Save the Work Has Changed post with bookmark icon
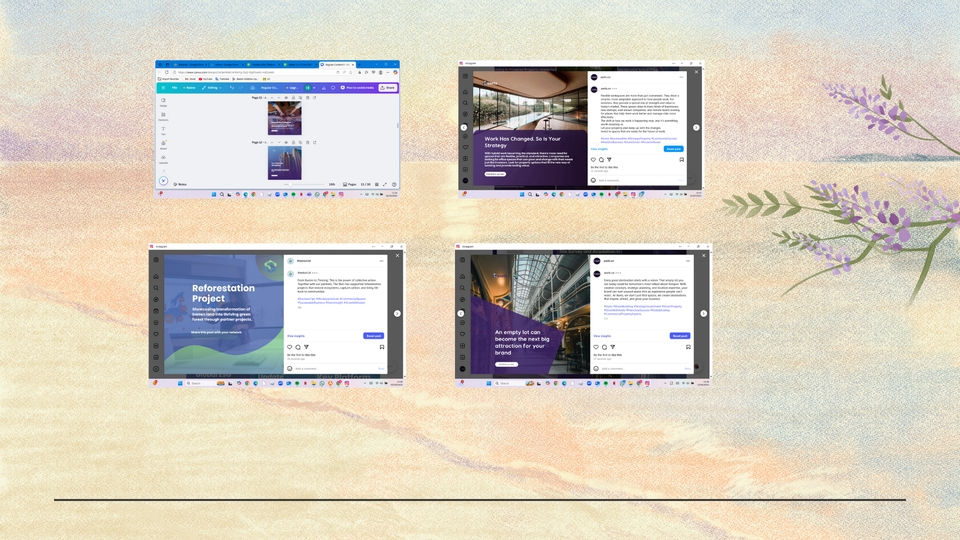Screen dimensions: 960x540 pos(682,160)
